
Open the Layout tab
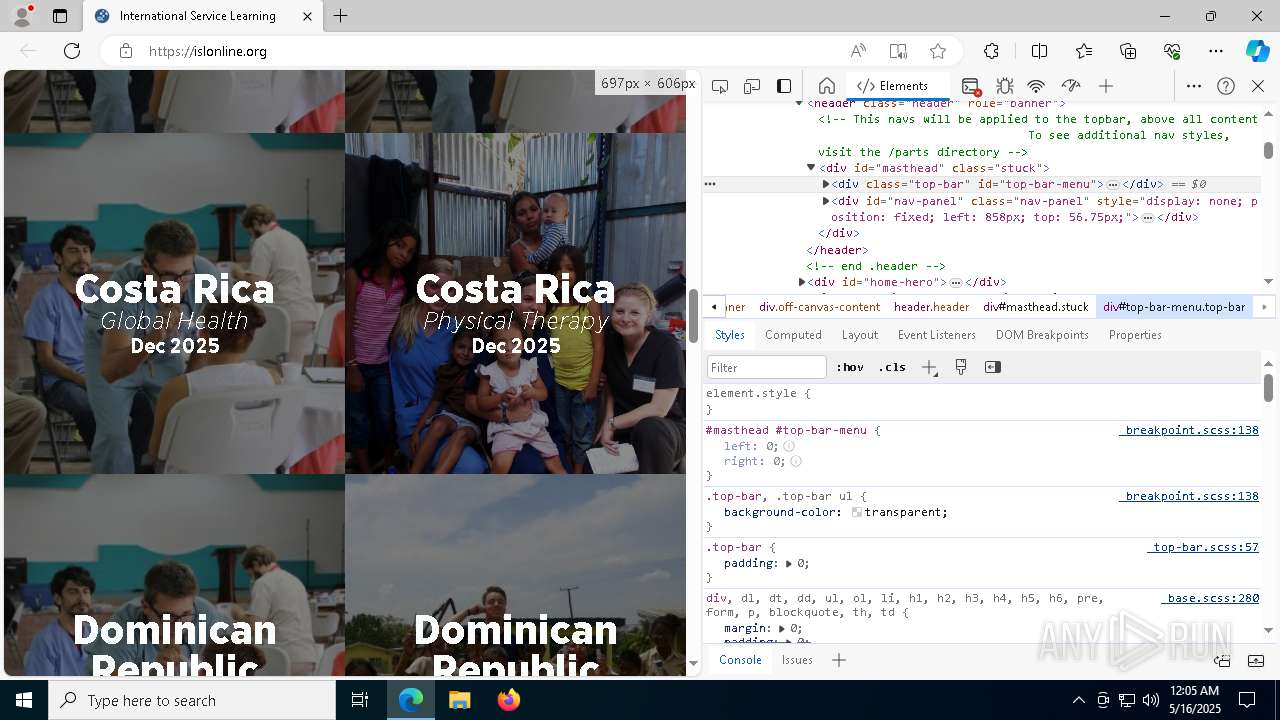pyautogui.click(x=860, y=335)
